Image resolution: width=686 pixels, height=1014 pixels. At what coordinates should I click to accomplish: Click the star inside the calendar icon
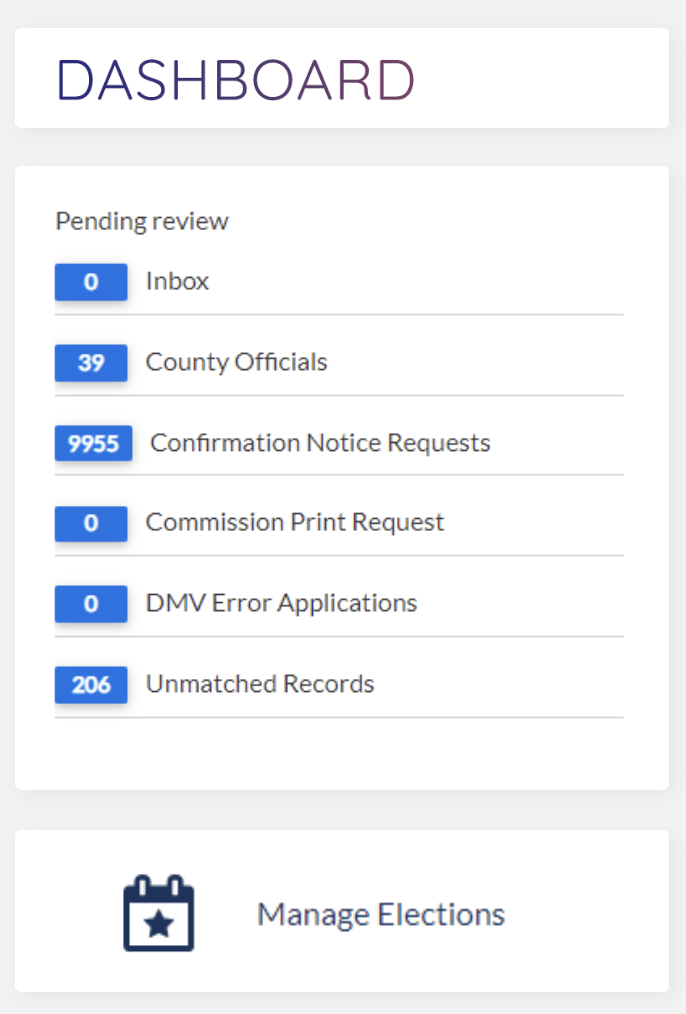coord(159,925)
